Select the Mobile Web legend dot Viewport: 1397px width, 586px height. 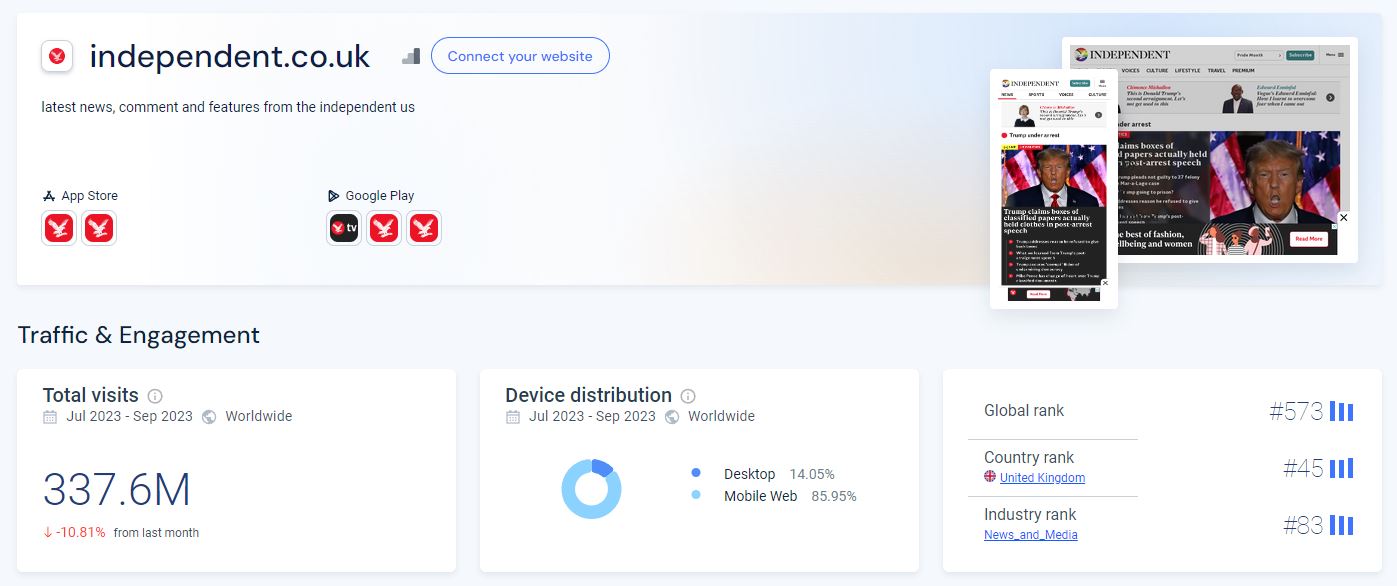[x=696, y=495]
